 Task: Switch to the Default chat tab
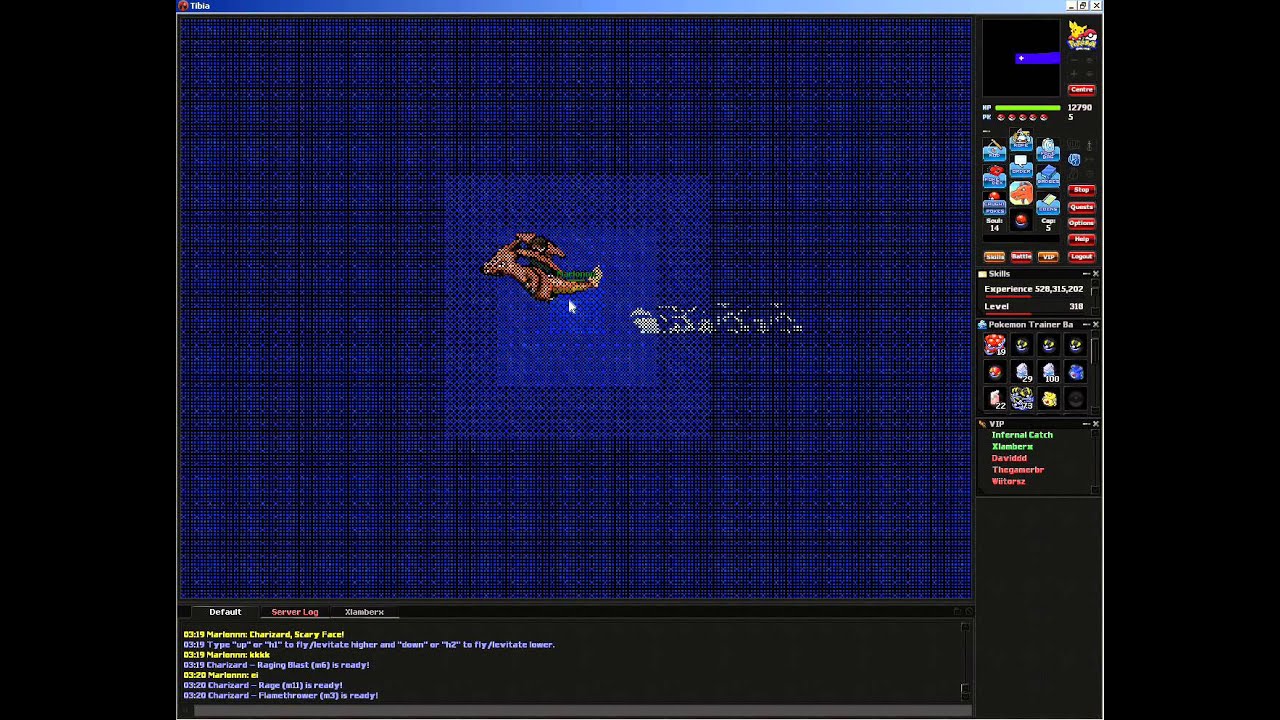225,612
